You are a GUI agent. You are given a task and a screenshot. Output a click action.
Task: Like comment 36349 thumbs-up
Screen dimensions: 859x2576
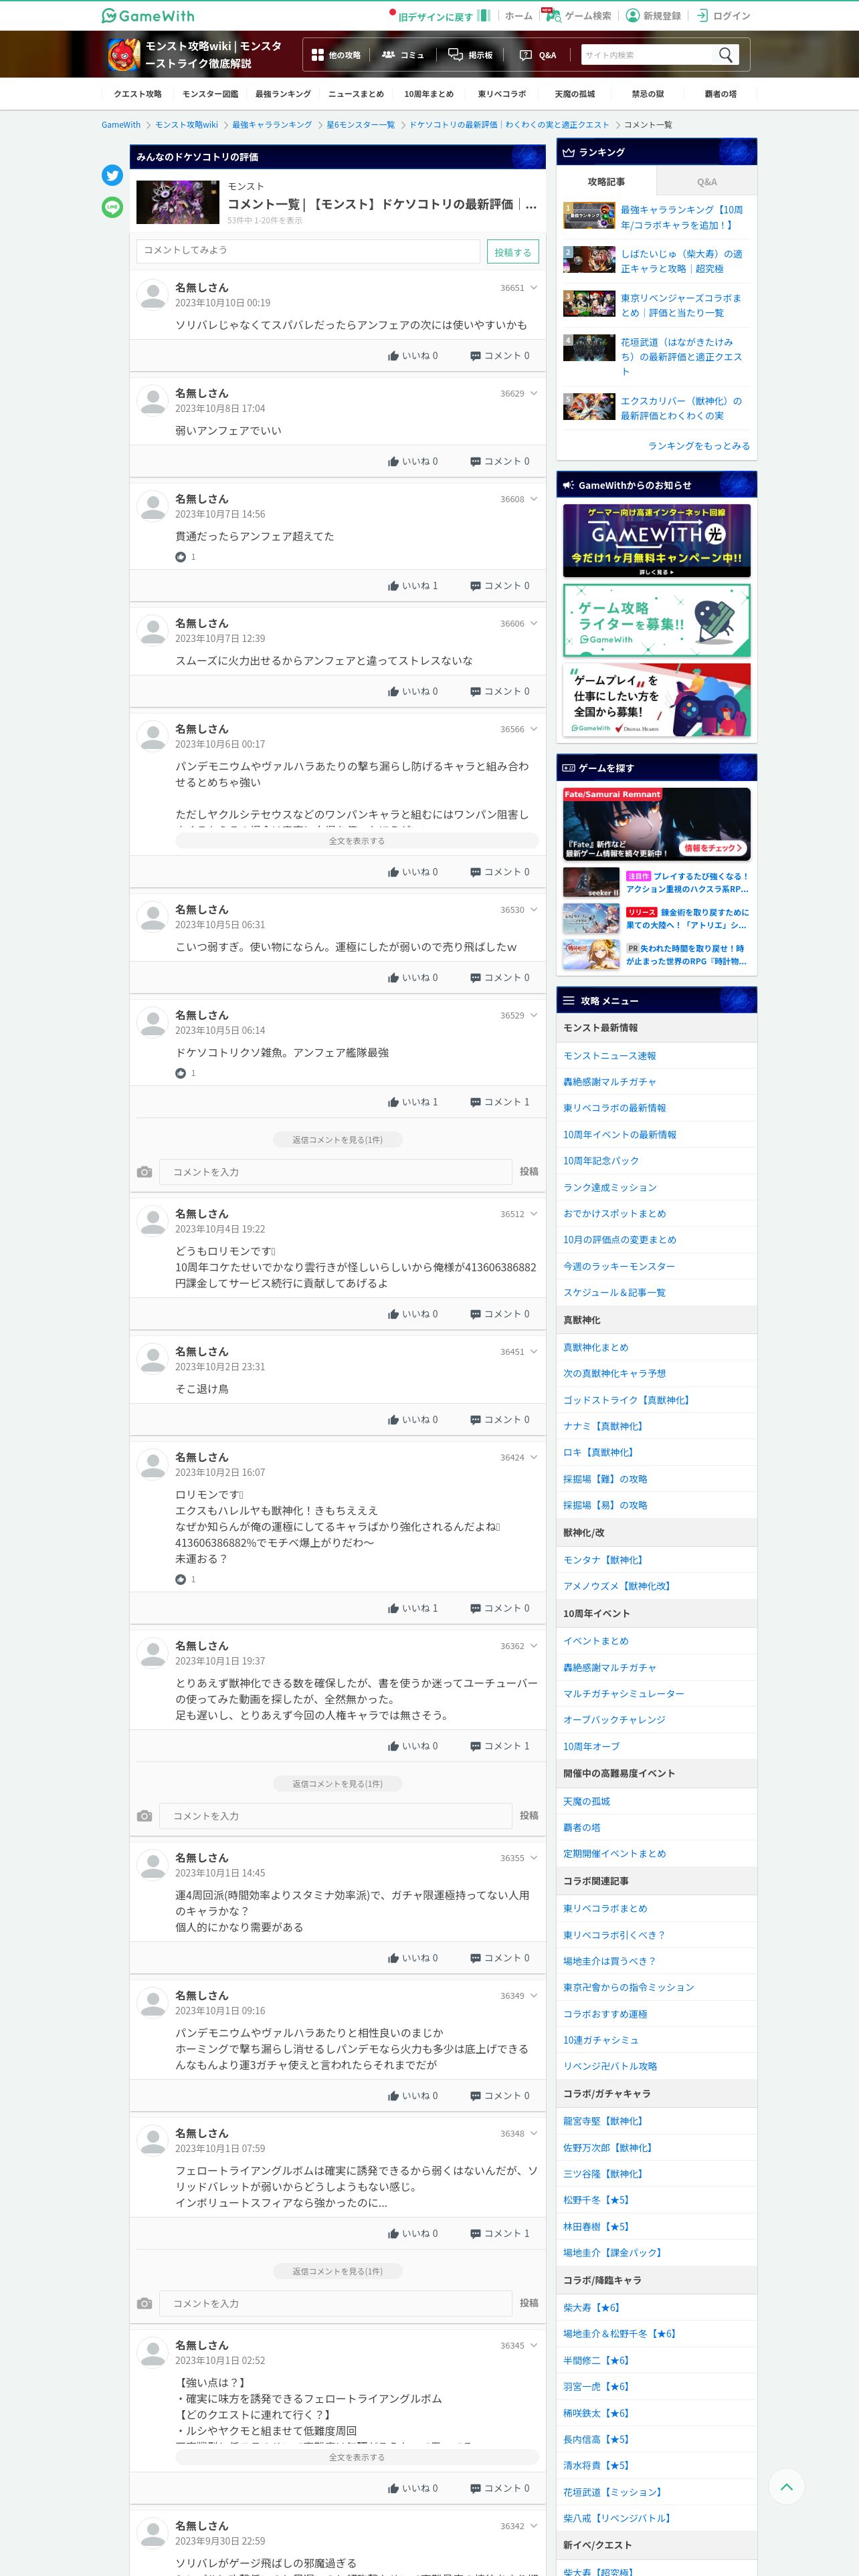point(393,2096)
